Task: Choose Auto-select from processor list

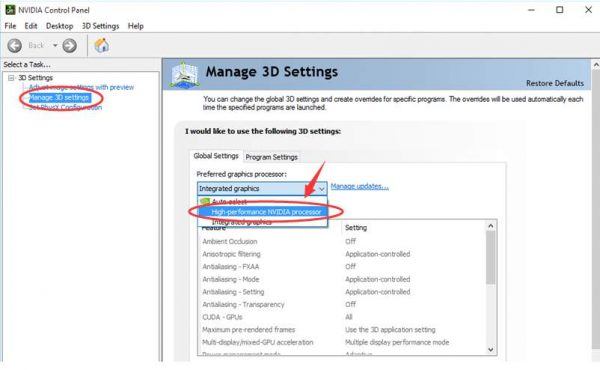Action: (262, 201)
